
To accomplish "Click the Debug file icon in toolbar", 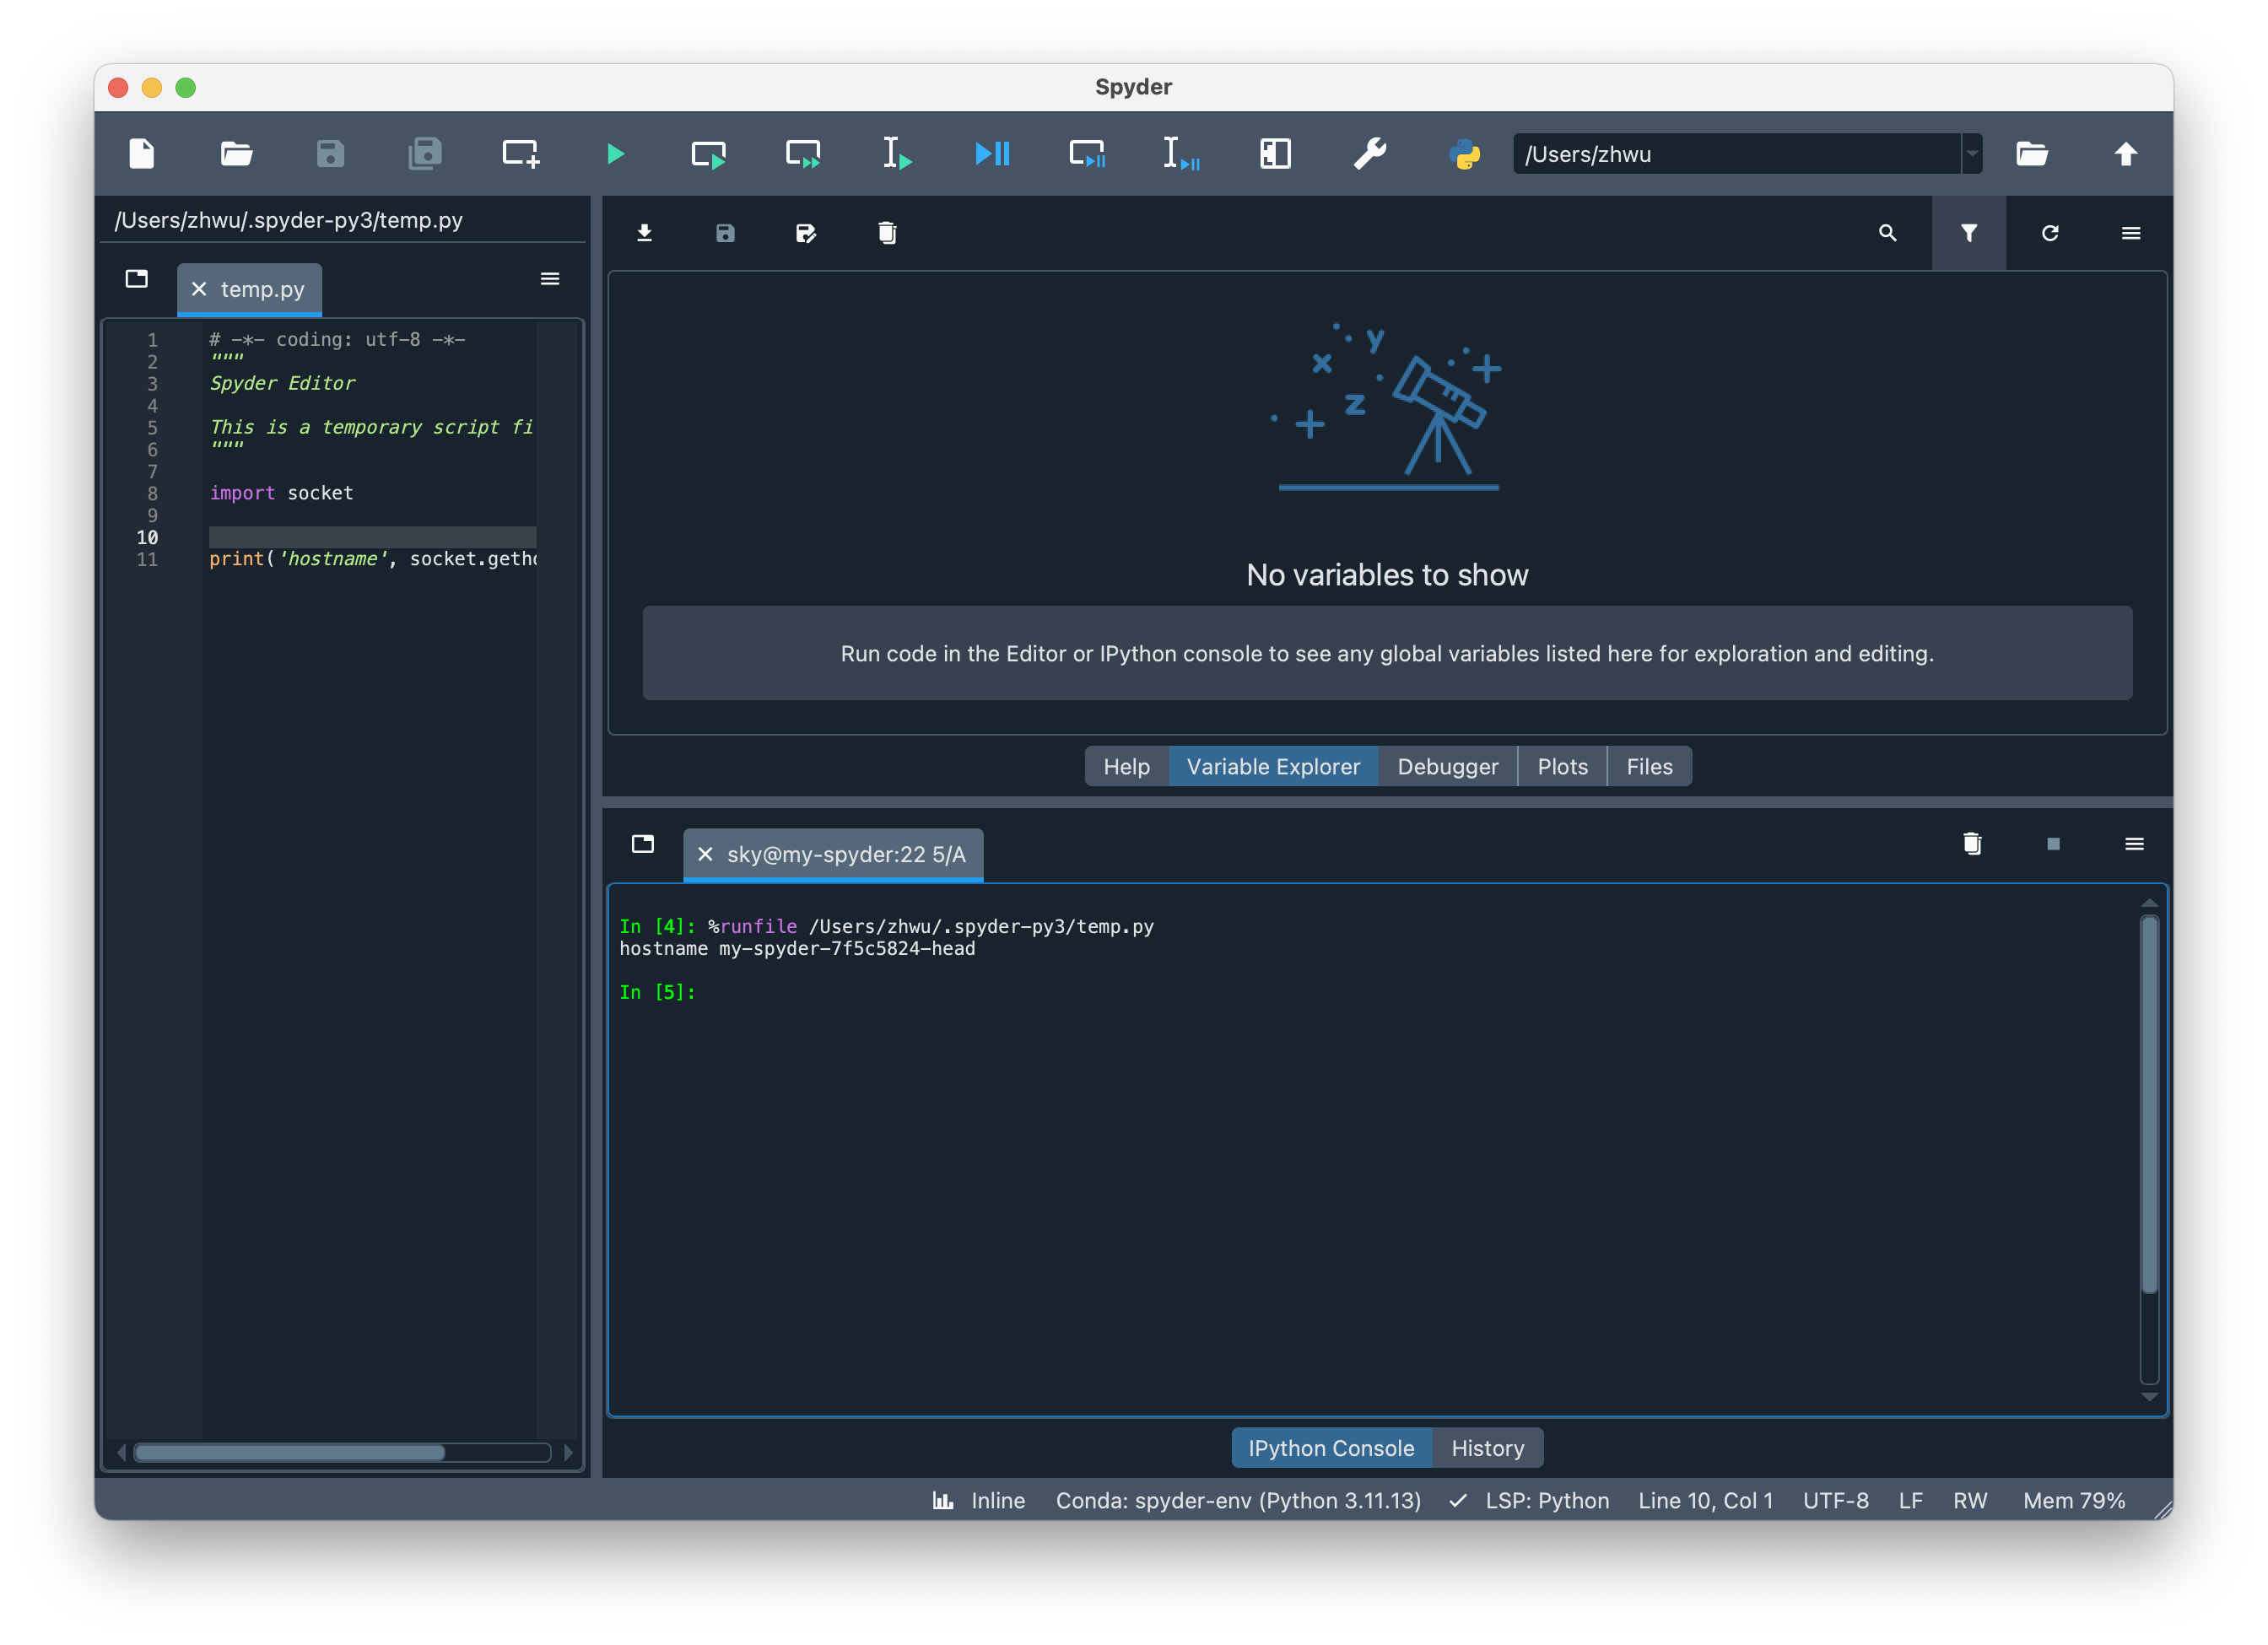I will (x=991, y=154).
